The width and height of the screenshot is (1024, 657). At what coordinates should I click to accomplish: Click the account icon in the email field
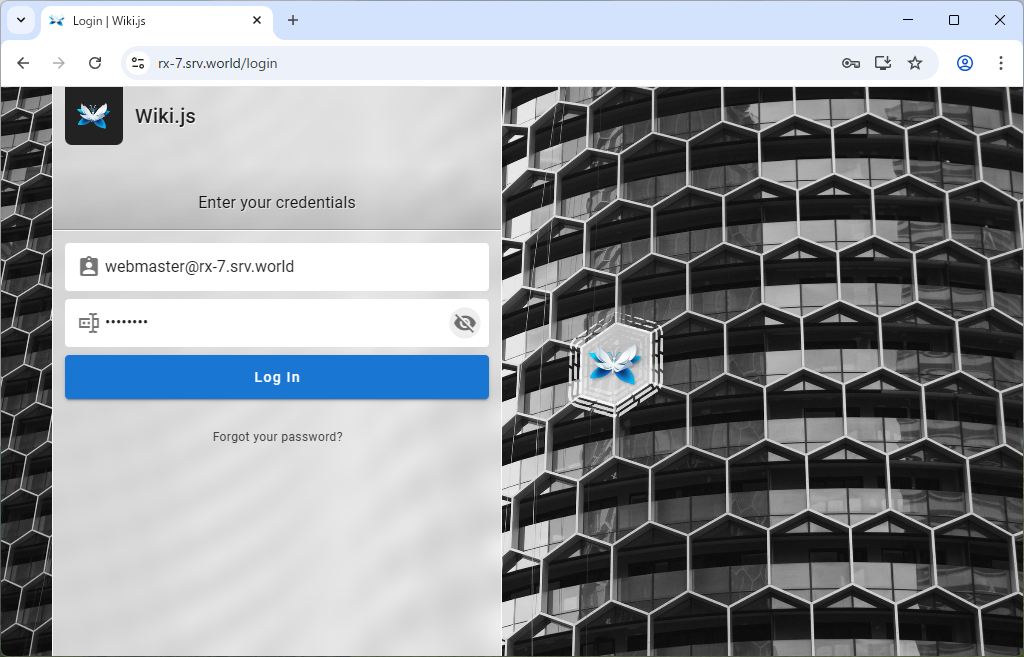coord(88,266)
